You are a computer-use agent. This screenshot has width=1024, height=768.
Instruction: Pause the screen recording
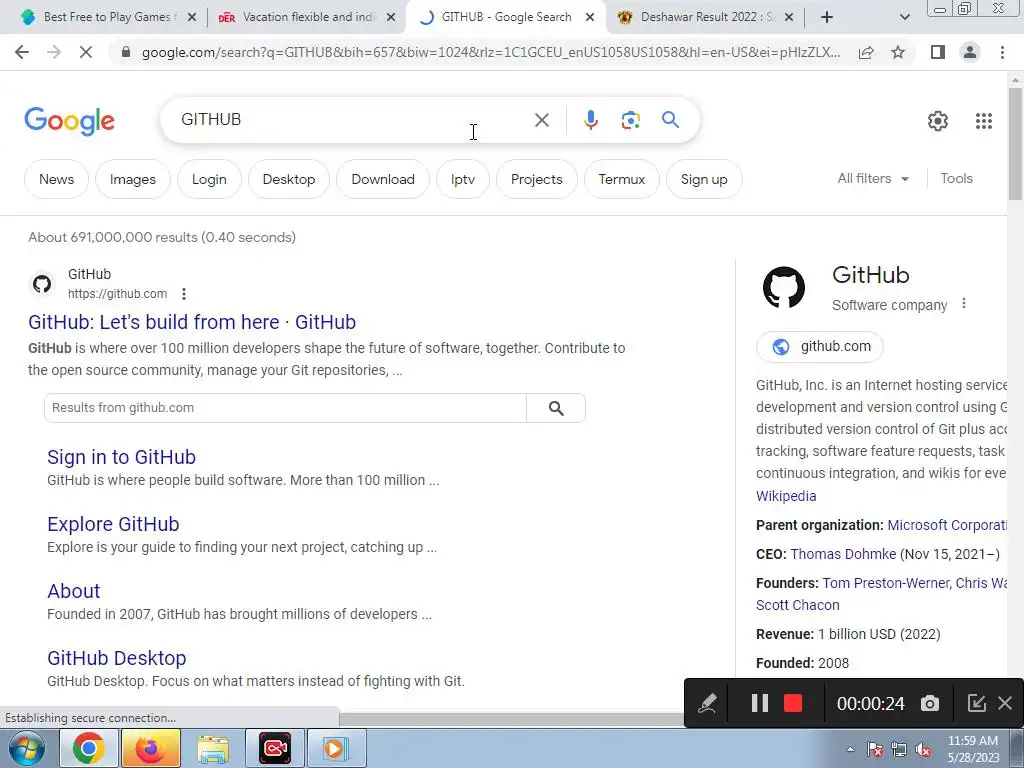760,703
